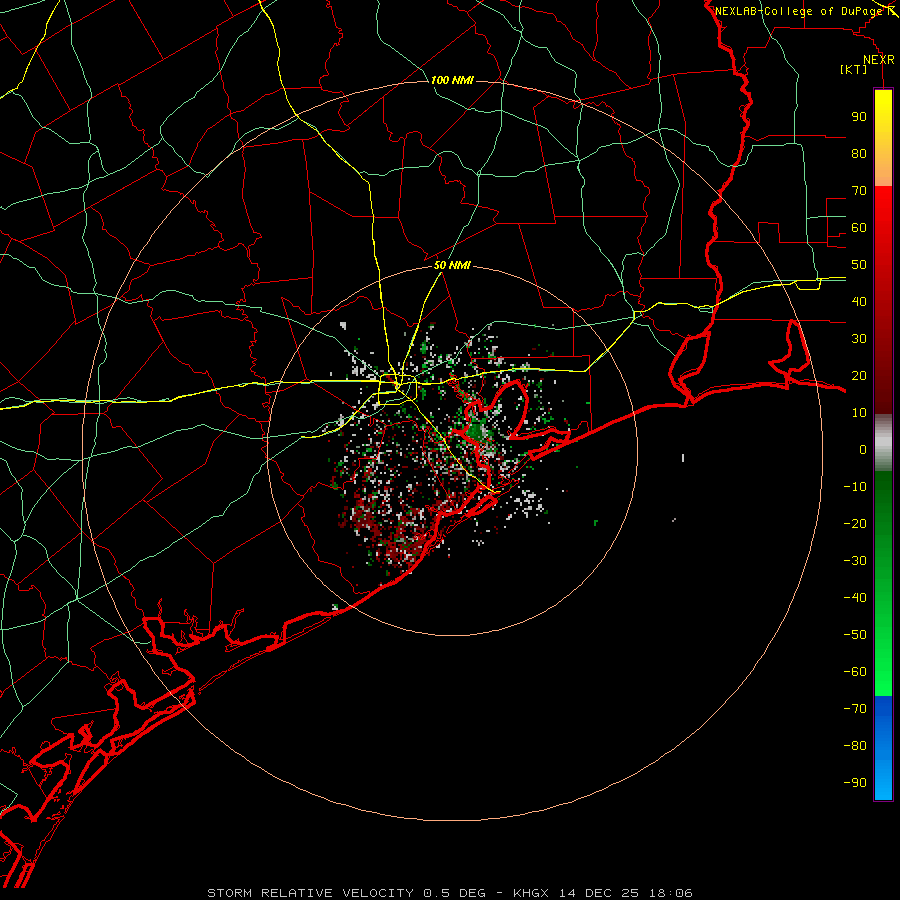The image size is (900, 900).
Task: Click the 40 tick label on color scale
Action: coord(859,301)
